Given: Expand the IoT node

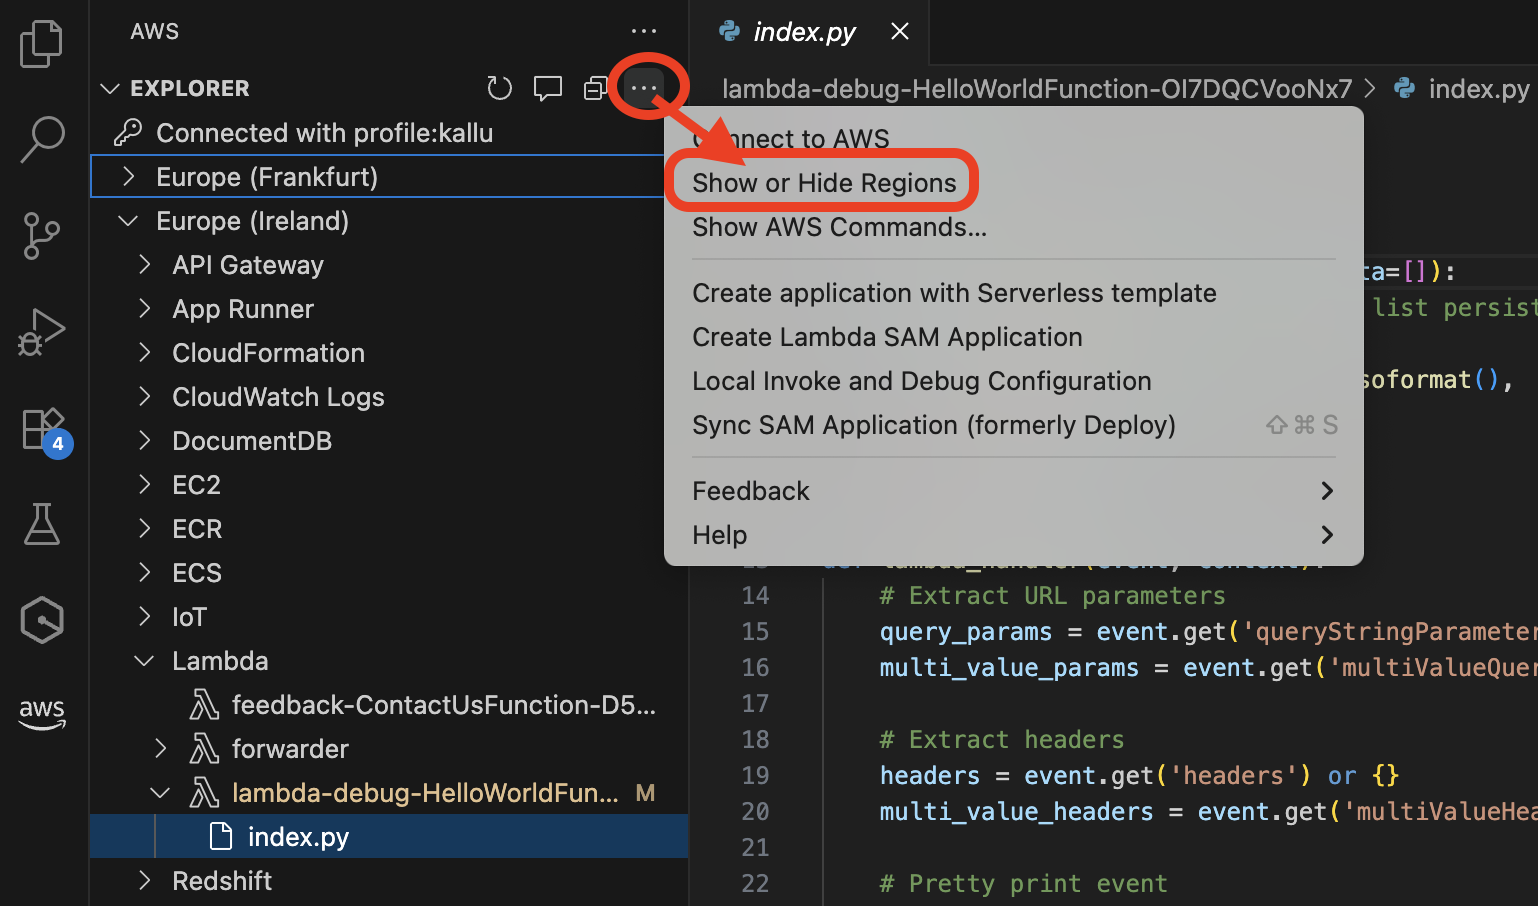Looking at the screenshot, I should (x=145, y=617).
